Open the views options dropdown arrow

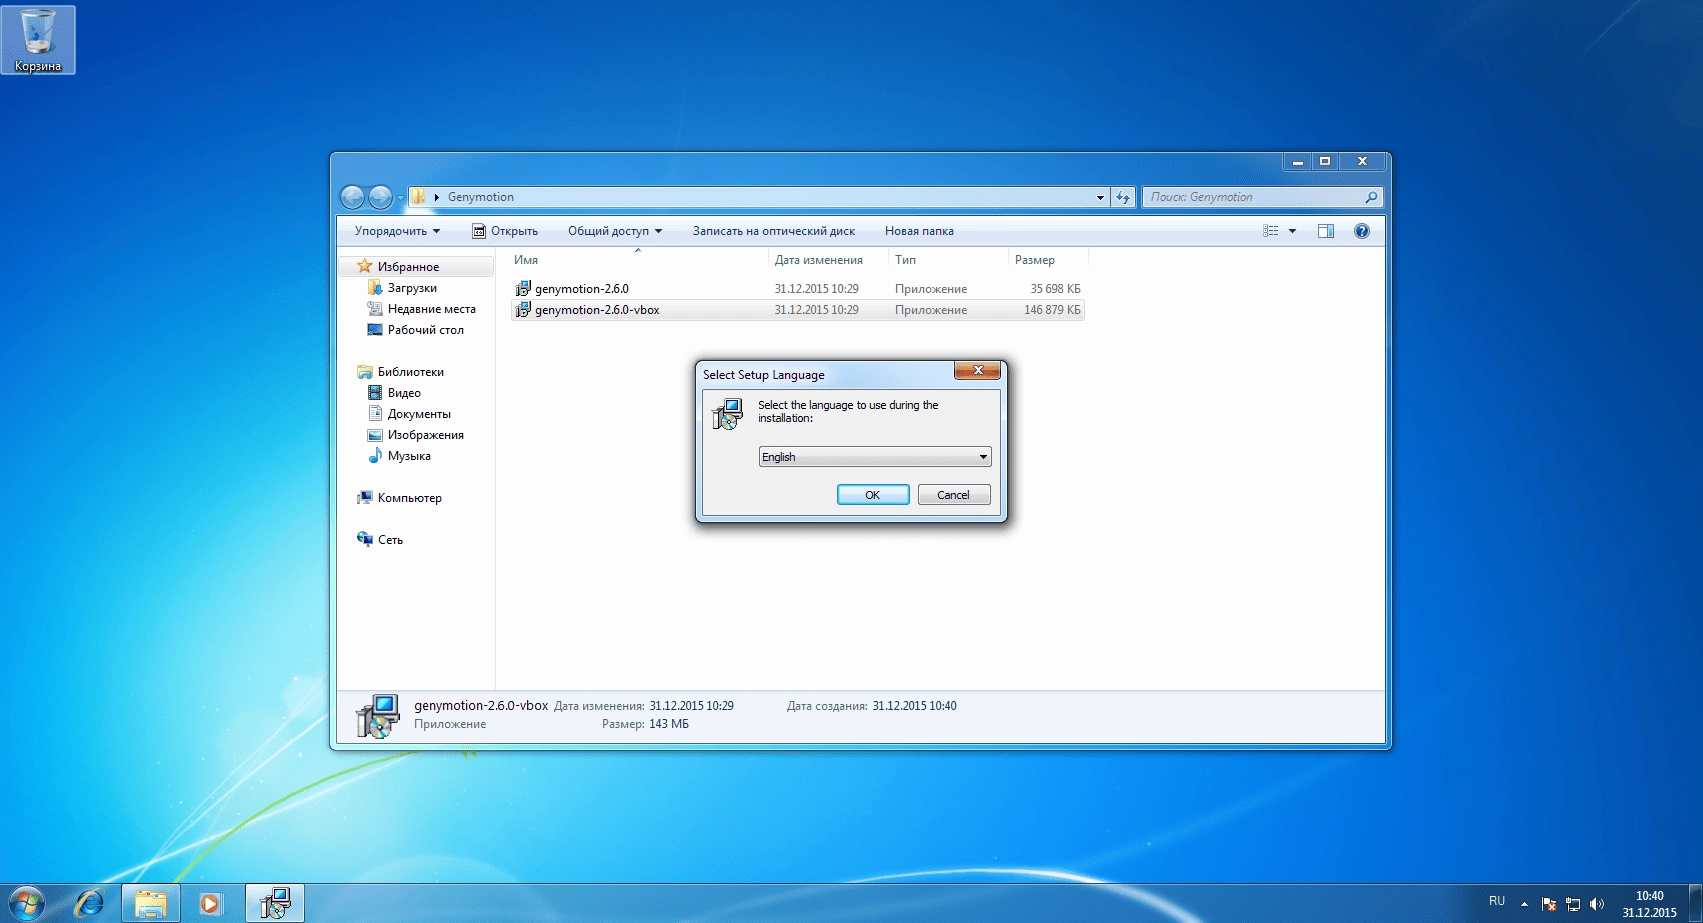tap(1292, 231)
